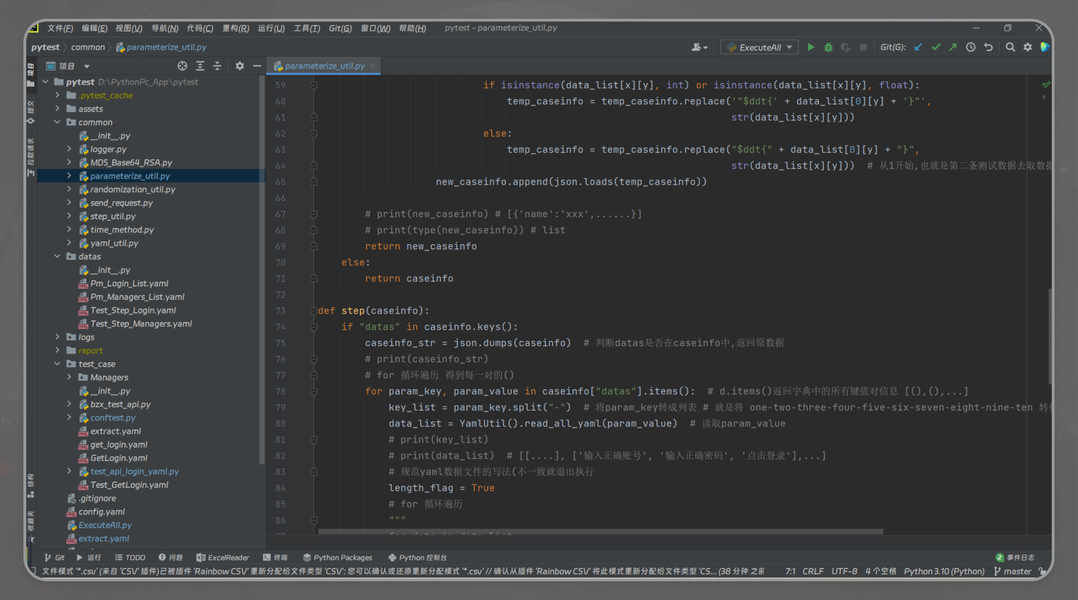Click the UTF-8 encoding selector
Image resolution: width=1078 pixels, height=600 pixels.
844,571
